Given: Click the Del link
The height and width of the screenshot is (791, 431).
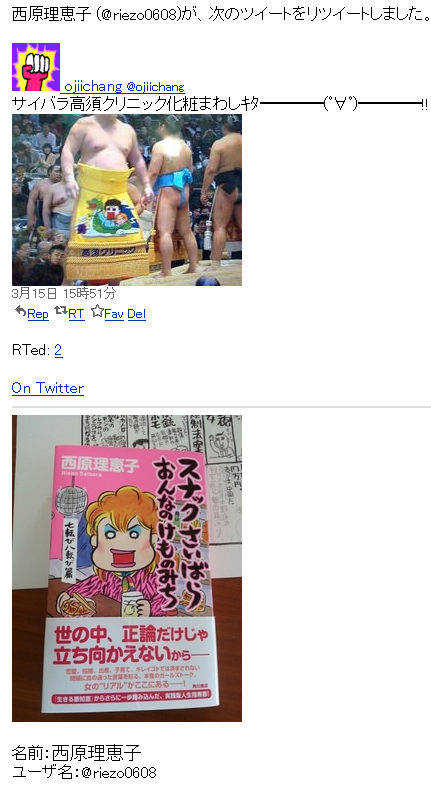Looking at the screenshot, I should point(136,314).
